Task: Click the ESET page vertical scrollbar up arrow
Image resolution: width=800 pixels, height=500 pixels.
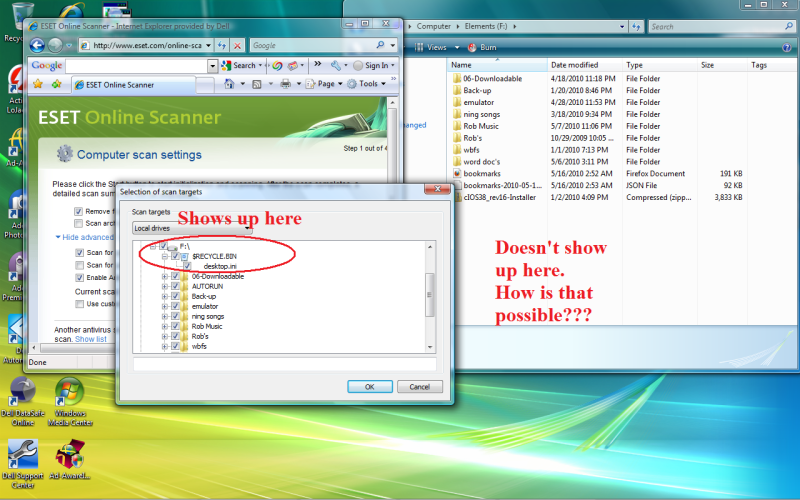Action: point(392,103)
